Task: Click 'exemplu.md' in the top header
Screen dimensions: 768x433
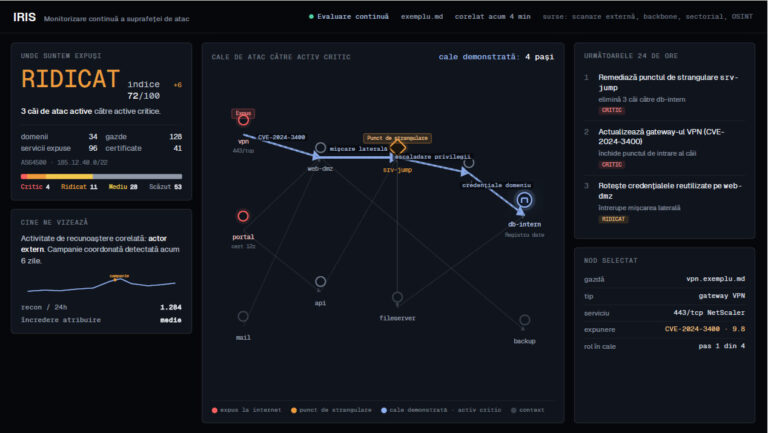Action: click(422, 17)
